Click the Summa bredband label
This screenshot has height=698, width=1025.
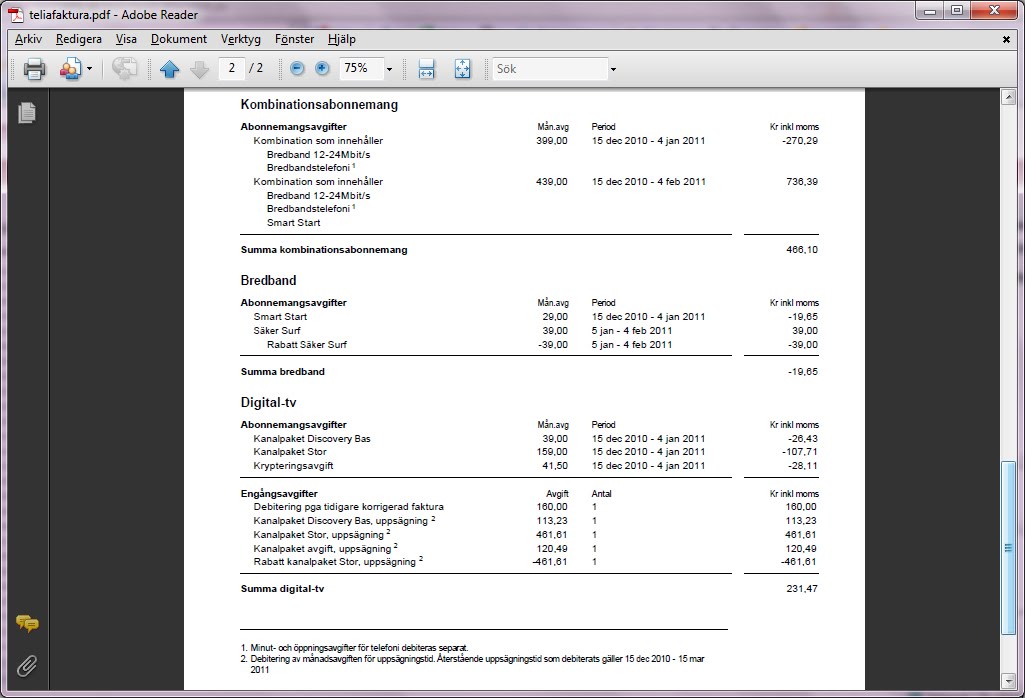pos(282,372)
